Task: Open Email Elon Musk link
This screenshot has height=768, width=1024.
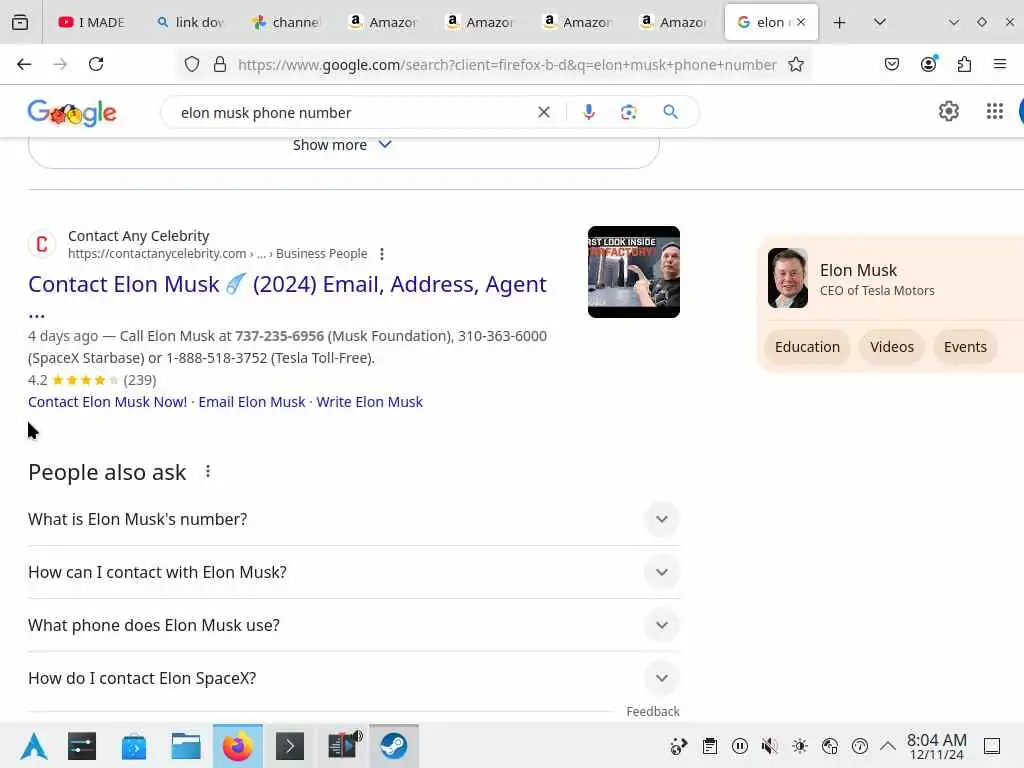Action: point(251,402)
